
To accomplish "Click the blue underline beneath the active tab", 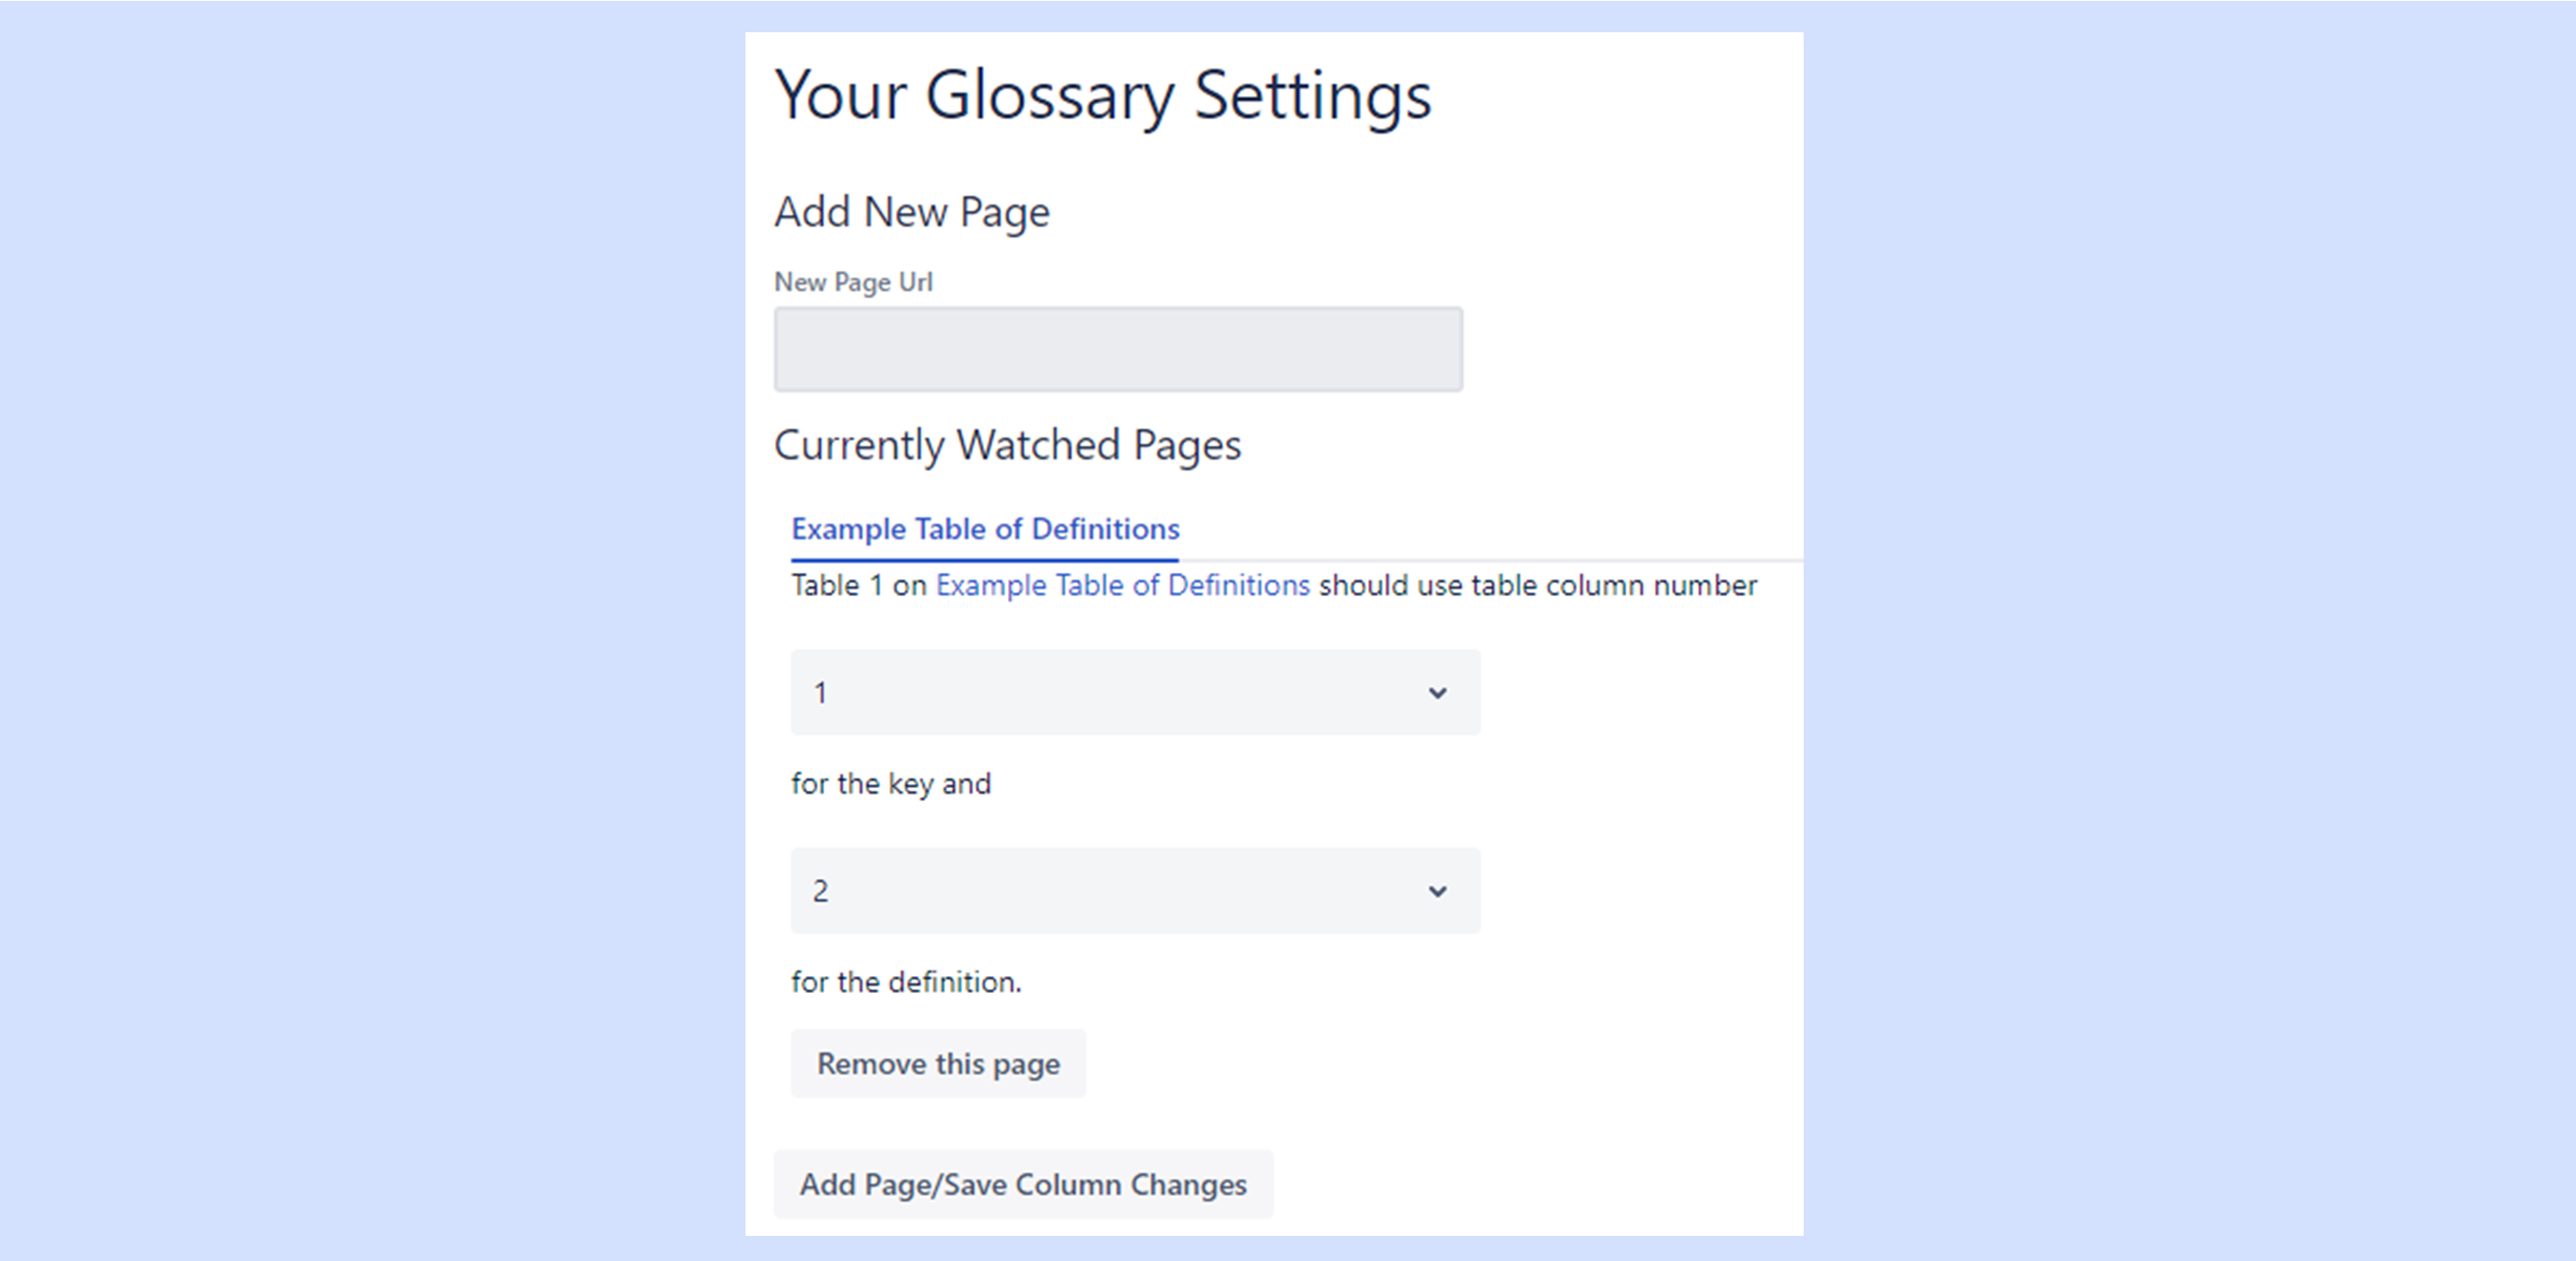I will click(x=985, y=559).
